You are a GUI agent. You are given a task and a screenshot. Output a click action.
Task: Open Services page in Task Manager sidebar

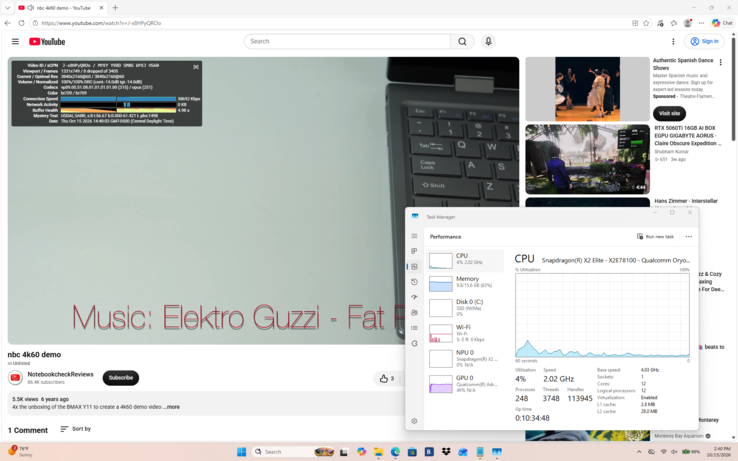[x=414, y=343]
